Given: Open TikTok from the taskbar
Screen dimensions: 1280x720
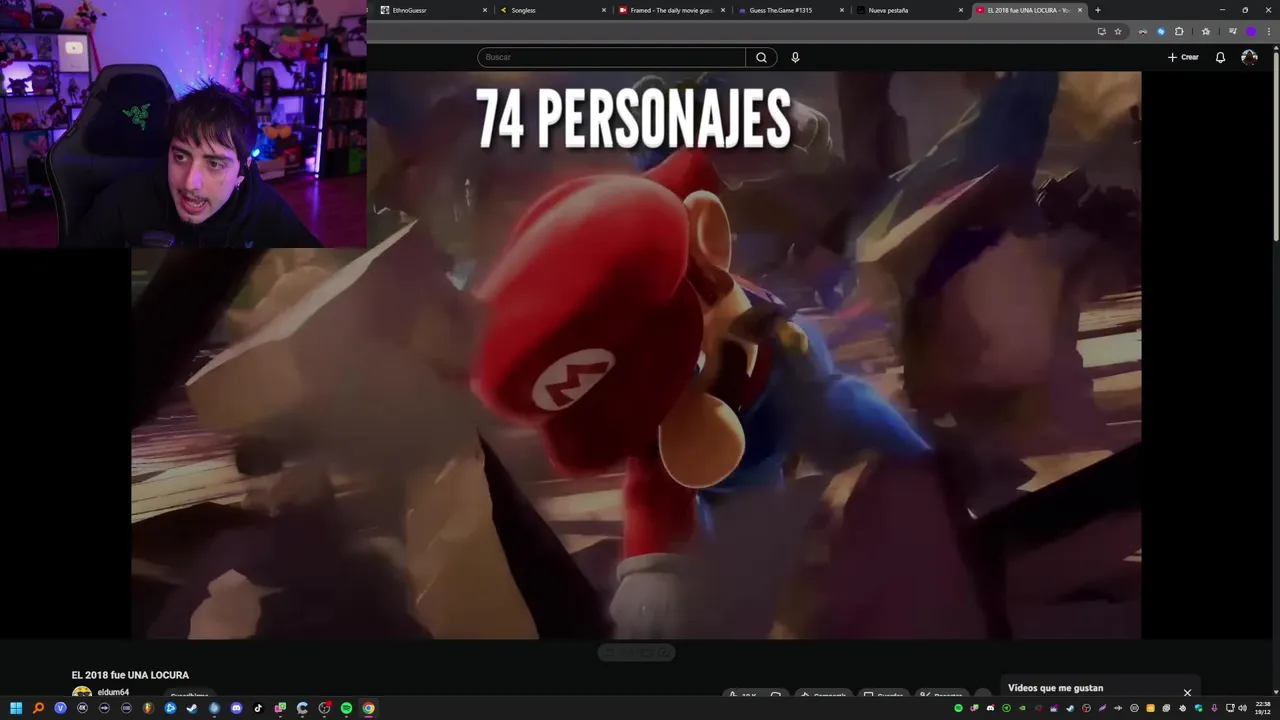Looking at the screenshot, I should (x=258, y=708).
